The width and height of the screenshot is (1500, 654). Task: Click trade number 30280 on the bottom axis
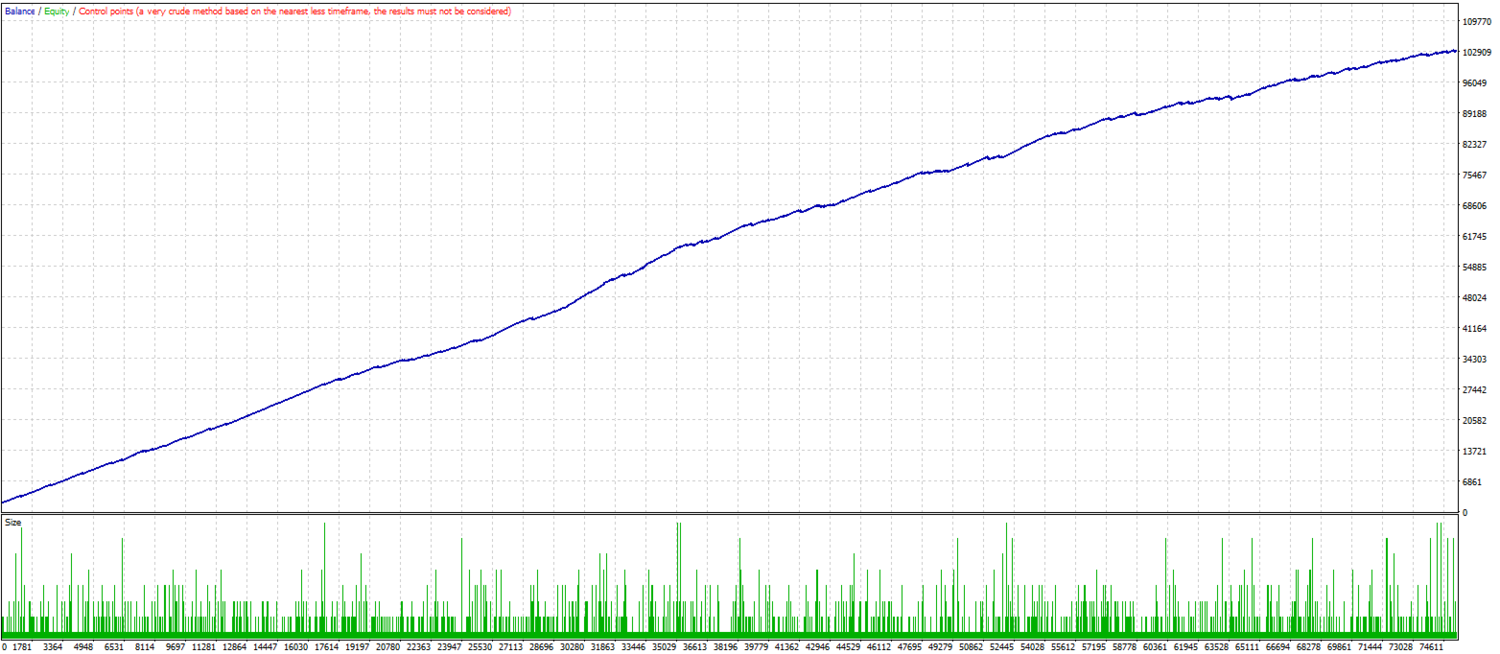572,647
